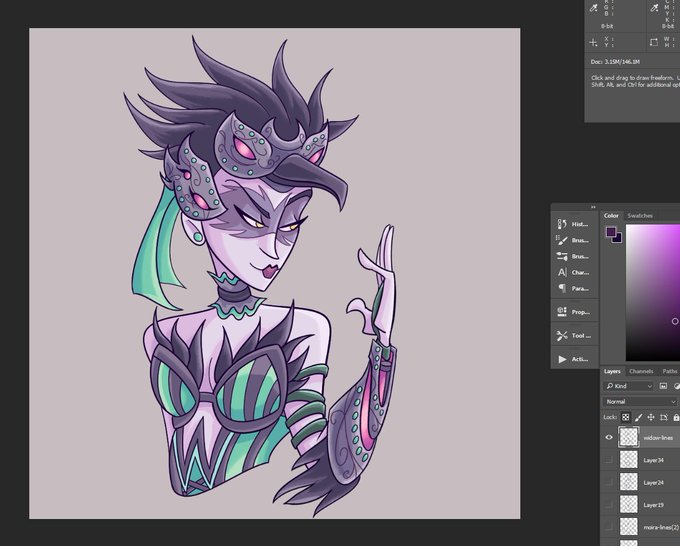
Task: Show Layer 24 visibility
Action: click(609, 482)
